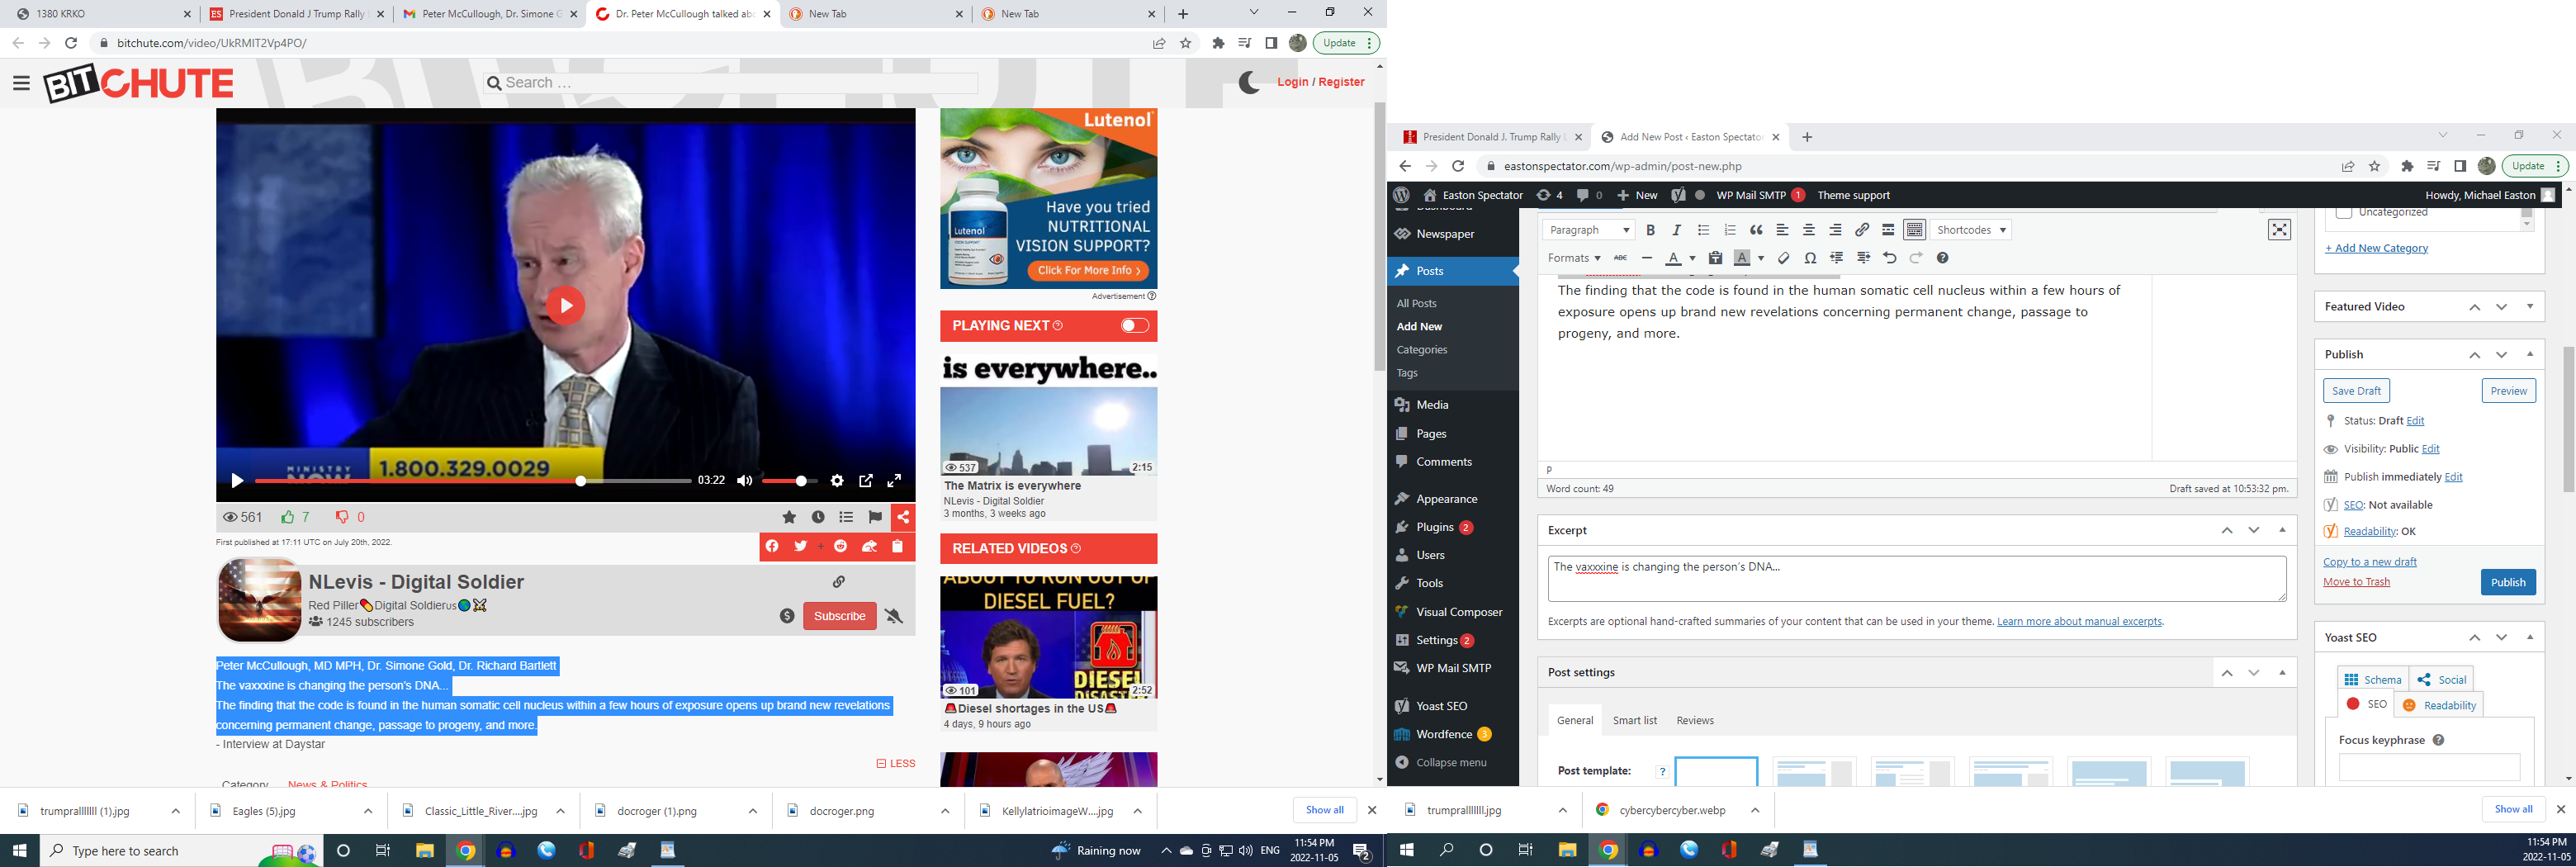Open Media in the WordPress sidebar
This screenshot has width=2576, height=867.
[1432, 405]
